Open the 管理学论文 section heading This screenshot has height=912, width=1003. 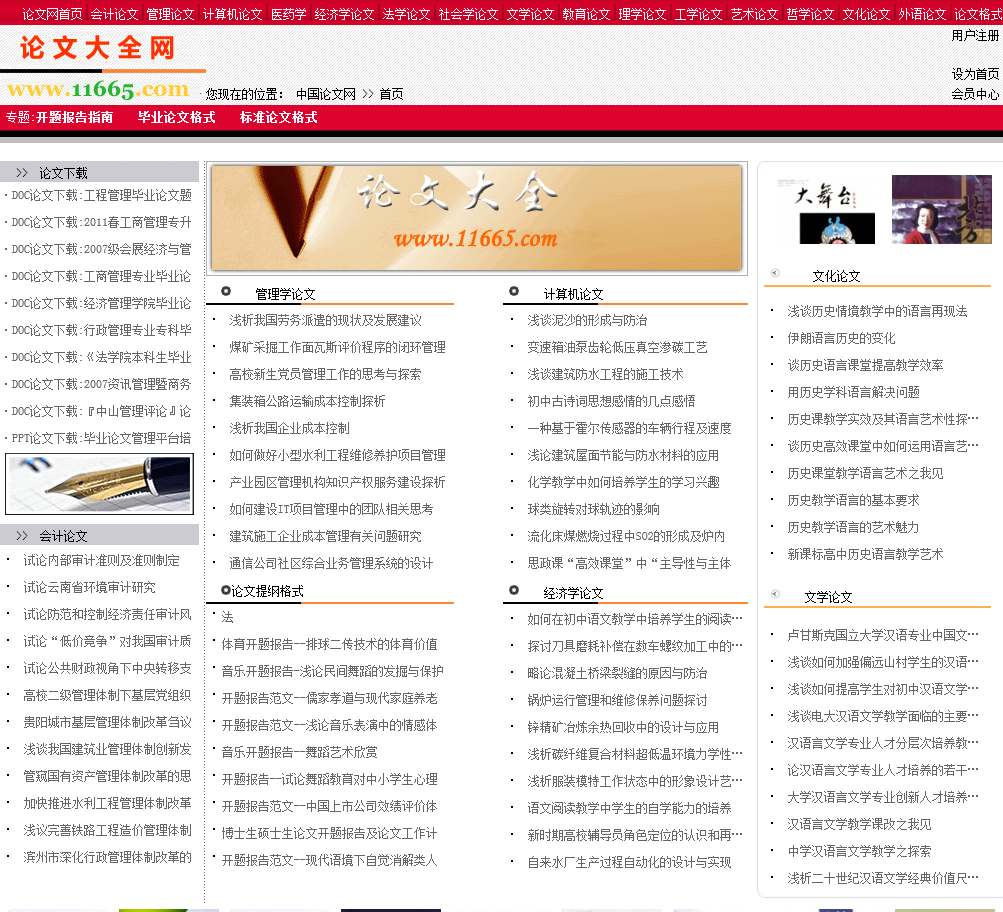pyautogui.click(x=285, y=294)
